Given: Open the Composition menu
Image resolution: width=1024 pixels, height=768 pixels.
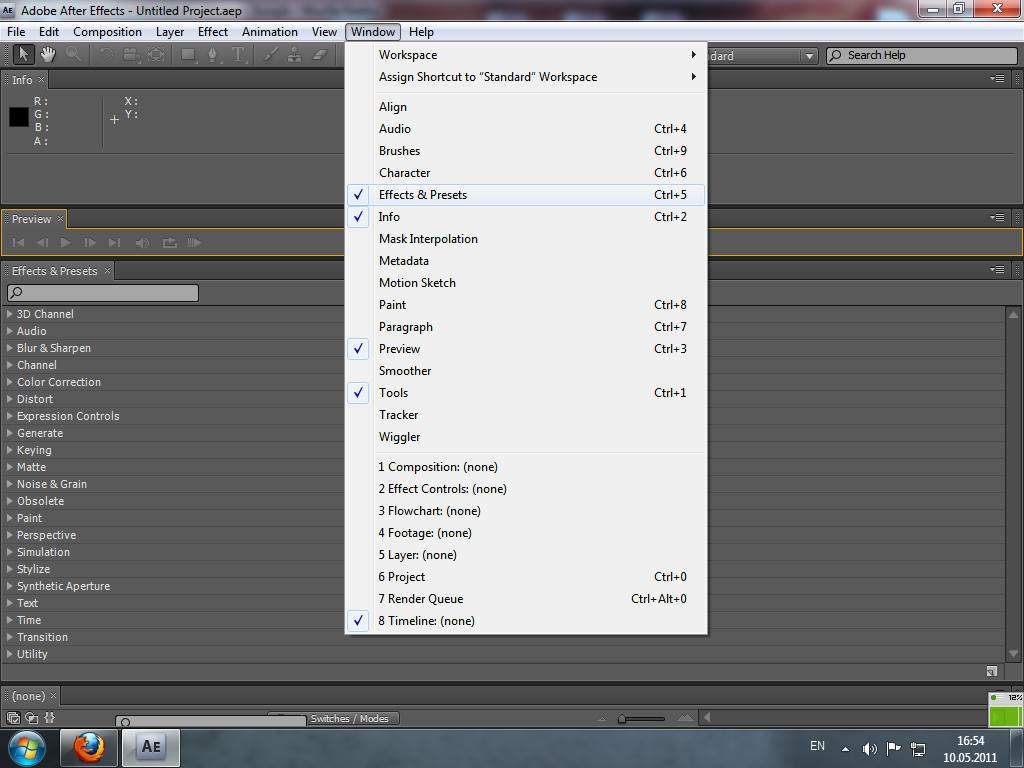Looking at the screenshot, I should click(107, 31).
